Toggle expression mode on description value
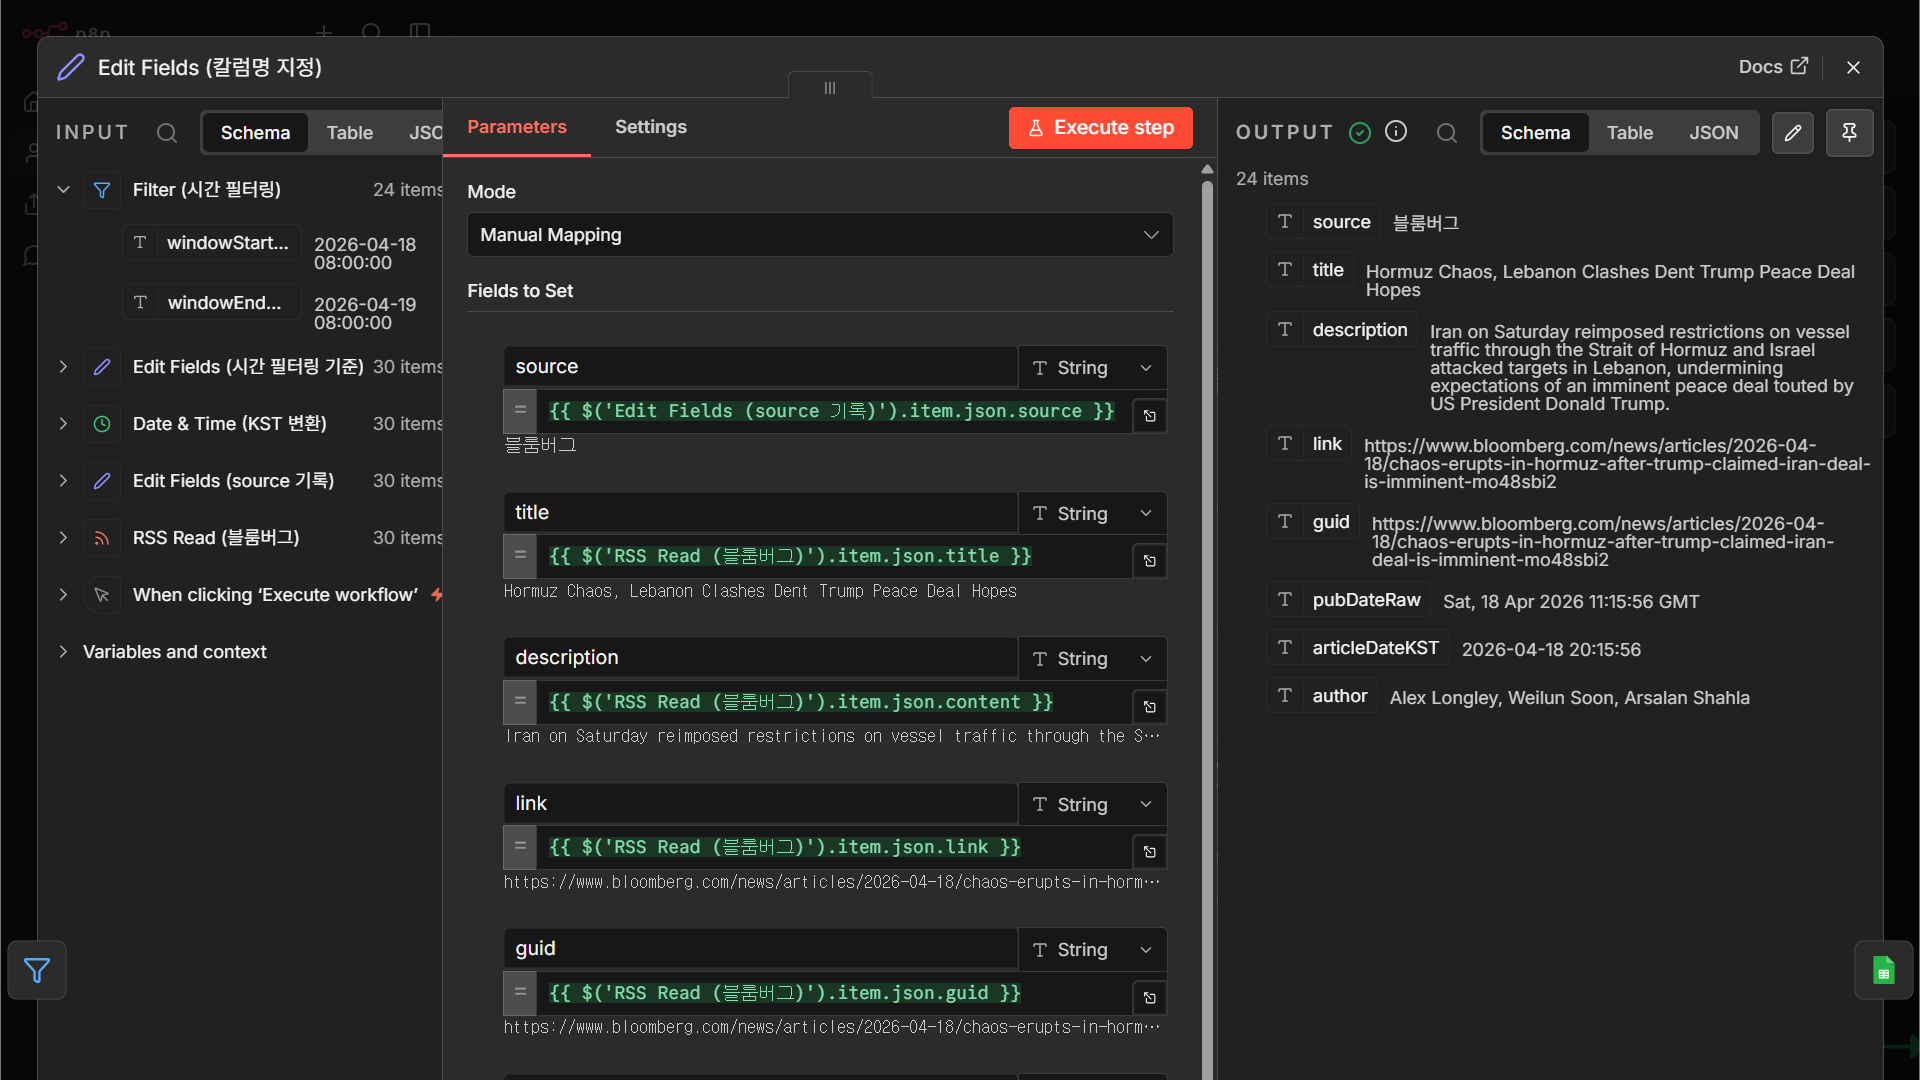1920x1080 pixels. (520, 702)
